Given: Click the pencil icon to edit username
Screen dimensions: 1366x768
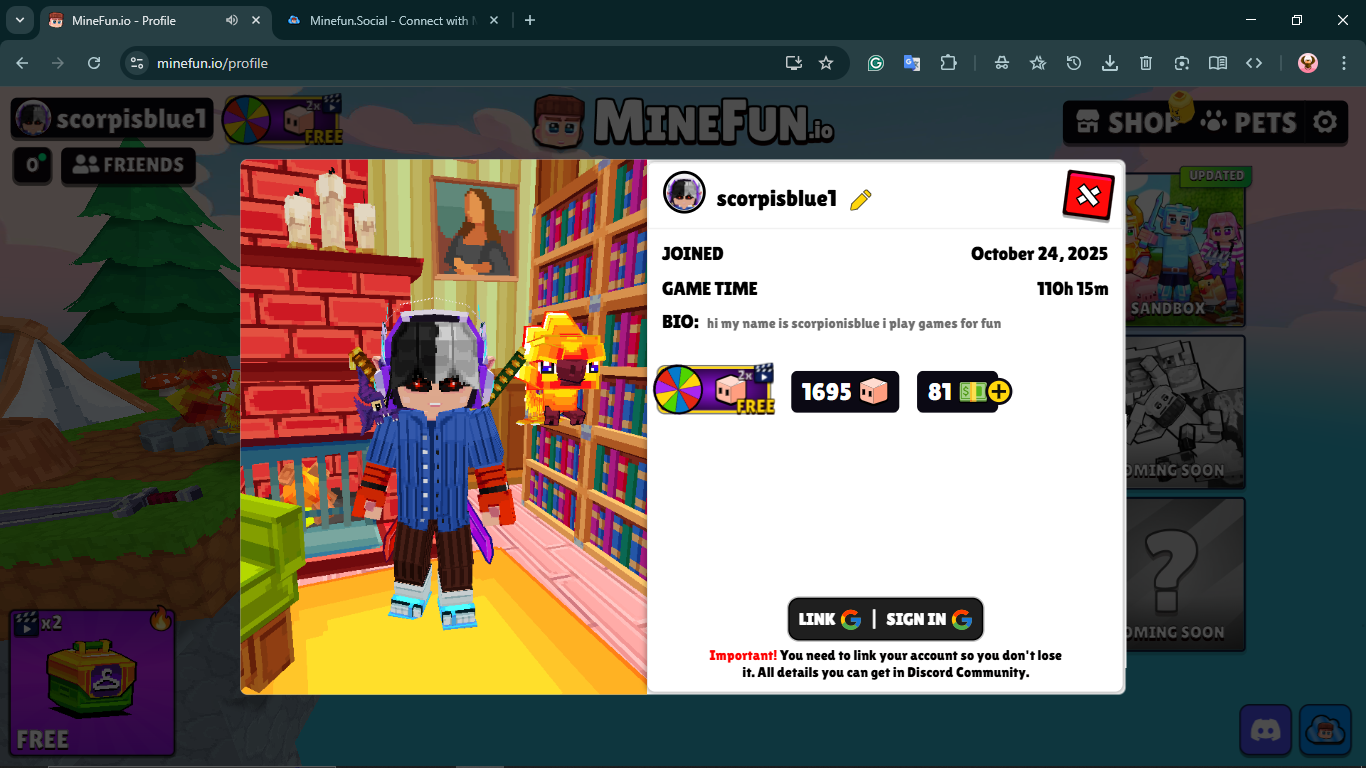Looking at the screenshot, I should coord(860,200).
